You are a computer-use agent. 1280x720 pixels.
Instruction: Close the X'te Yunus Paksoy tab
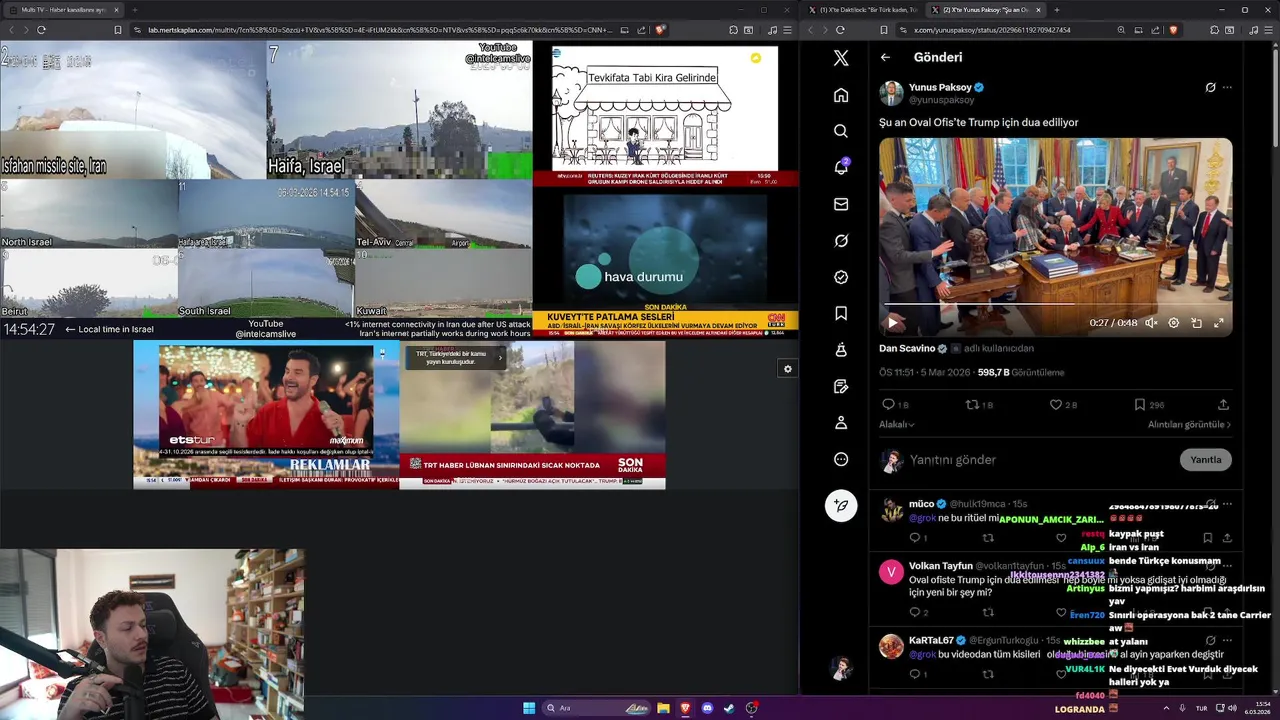(x=1038, y=10)
